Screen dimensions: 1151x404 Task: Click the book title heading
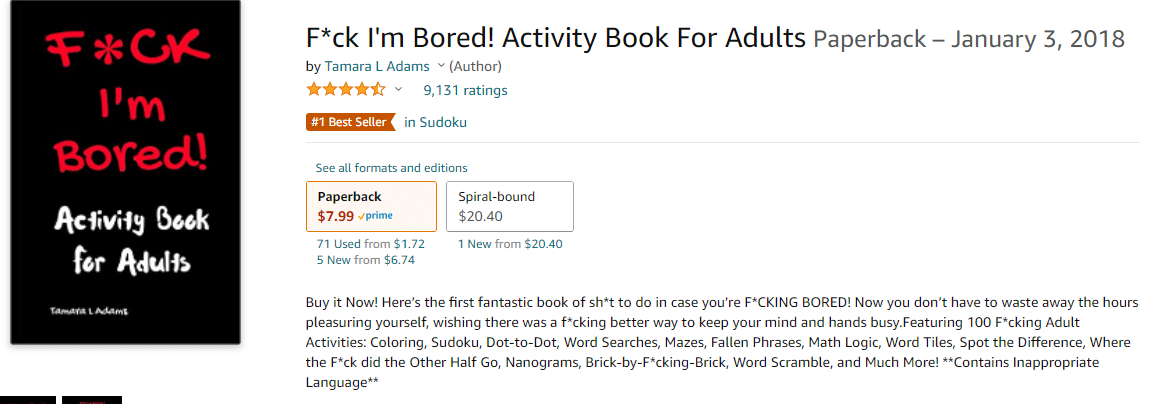pos(556,37)
